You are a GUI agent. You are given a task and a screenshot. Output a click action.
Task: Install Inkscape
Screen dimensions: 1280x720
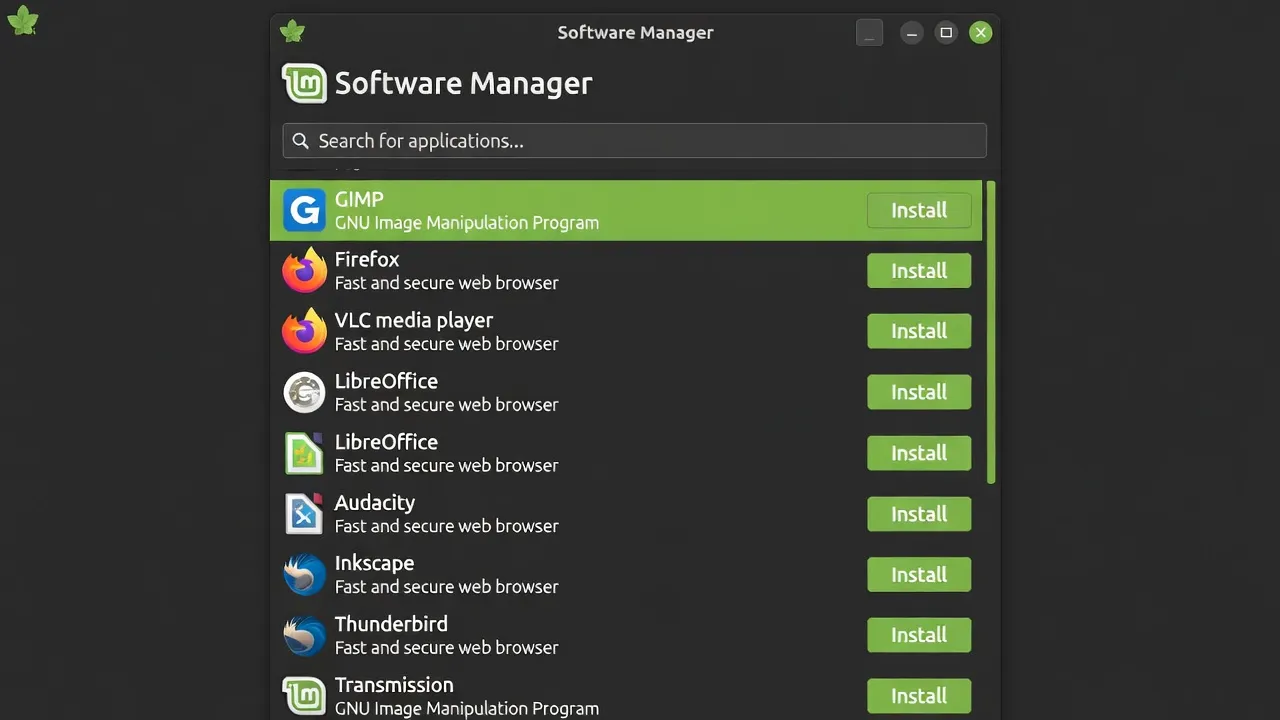(x=919, y=575)
